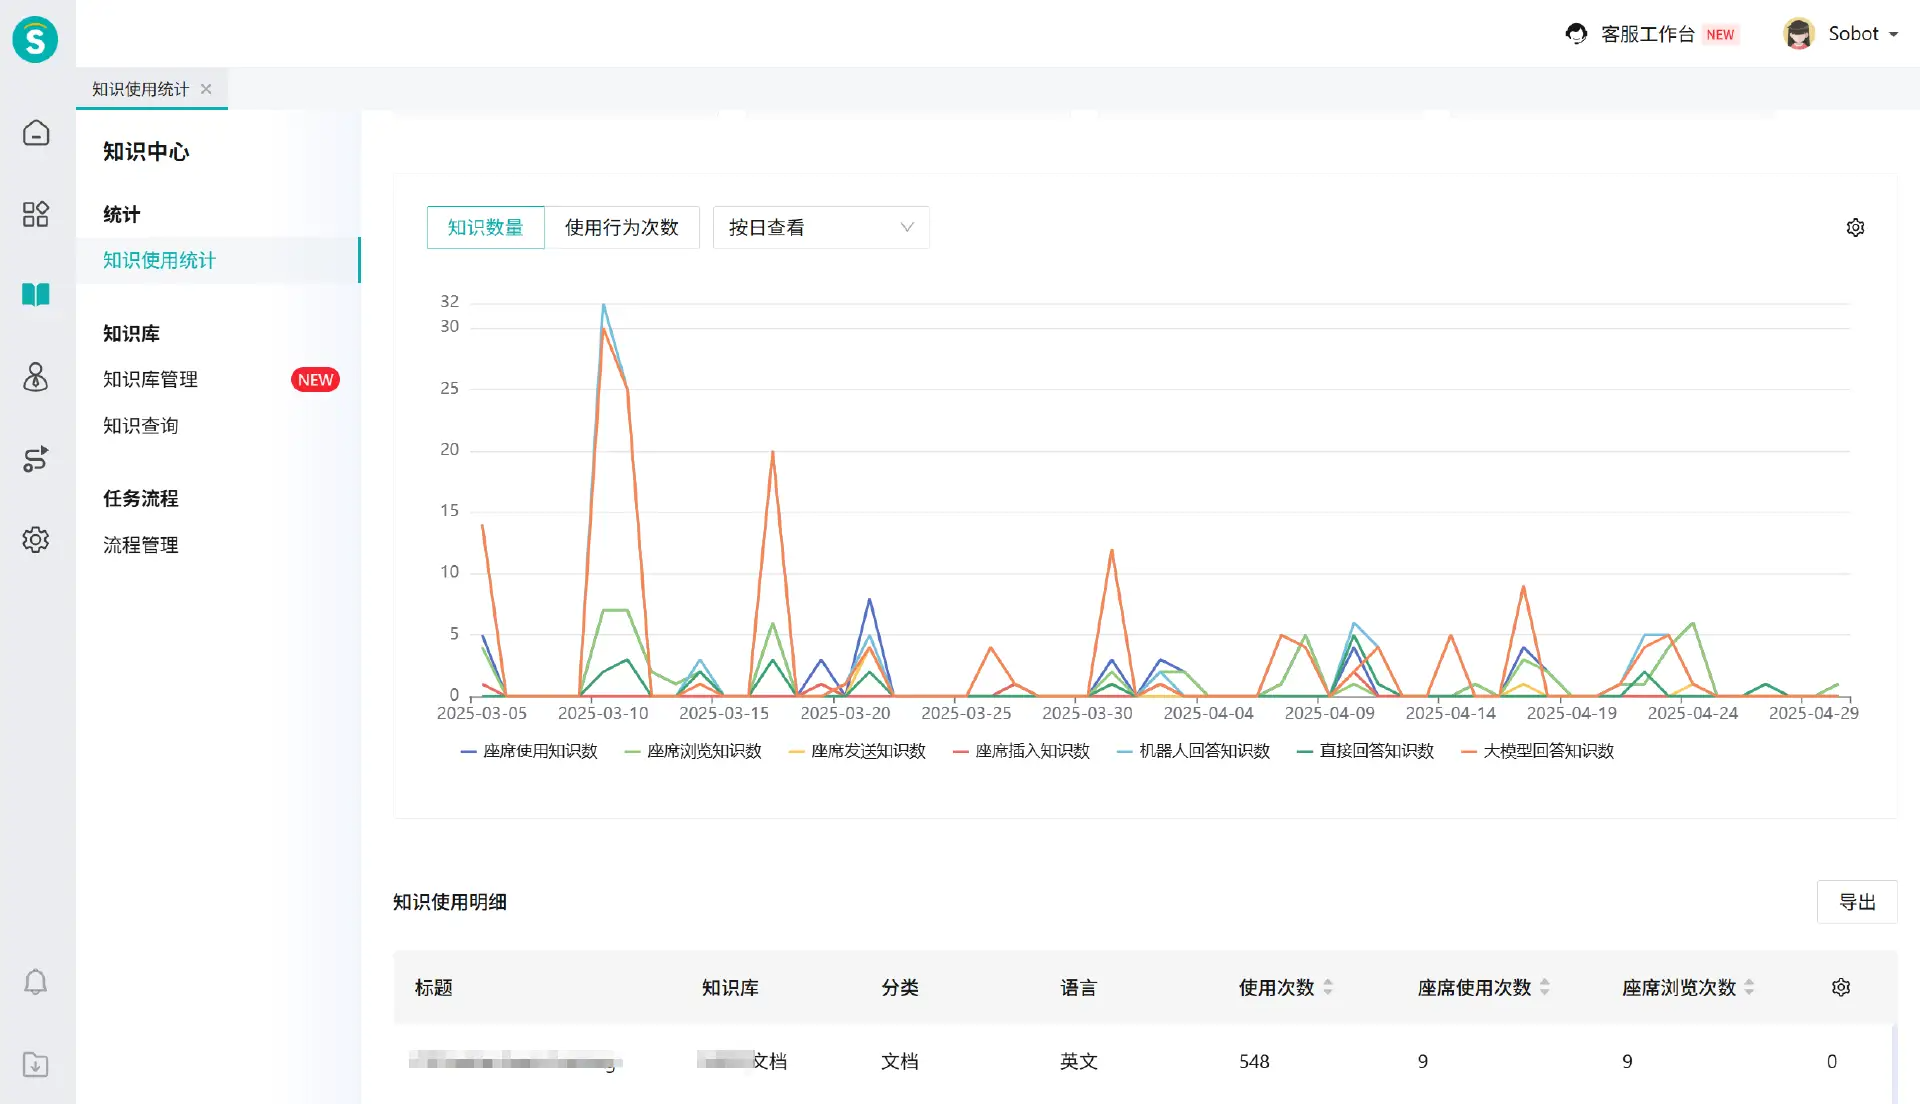
Task: Toggle 座席插入知识数 legend series
Action: pyautogui.click(x=1021, y=751)
